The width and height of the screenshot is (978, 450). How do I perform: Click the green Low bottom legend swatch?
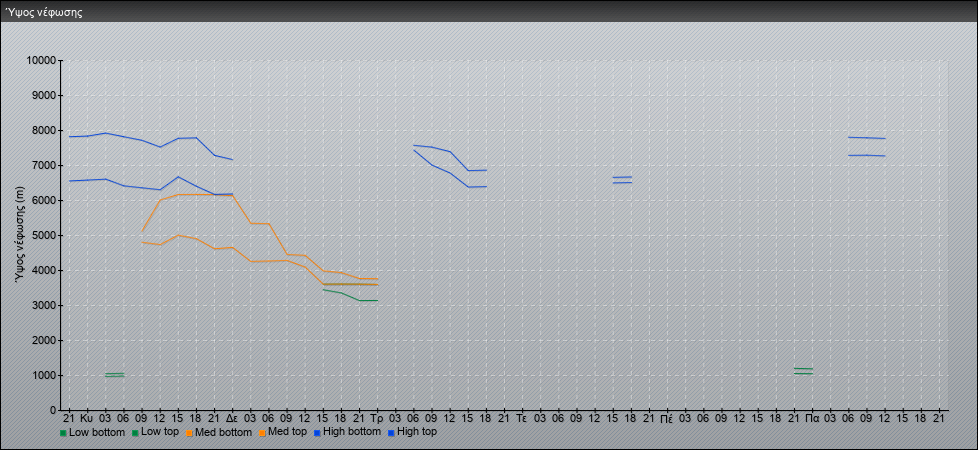point(63,433)
